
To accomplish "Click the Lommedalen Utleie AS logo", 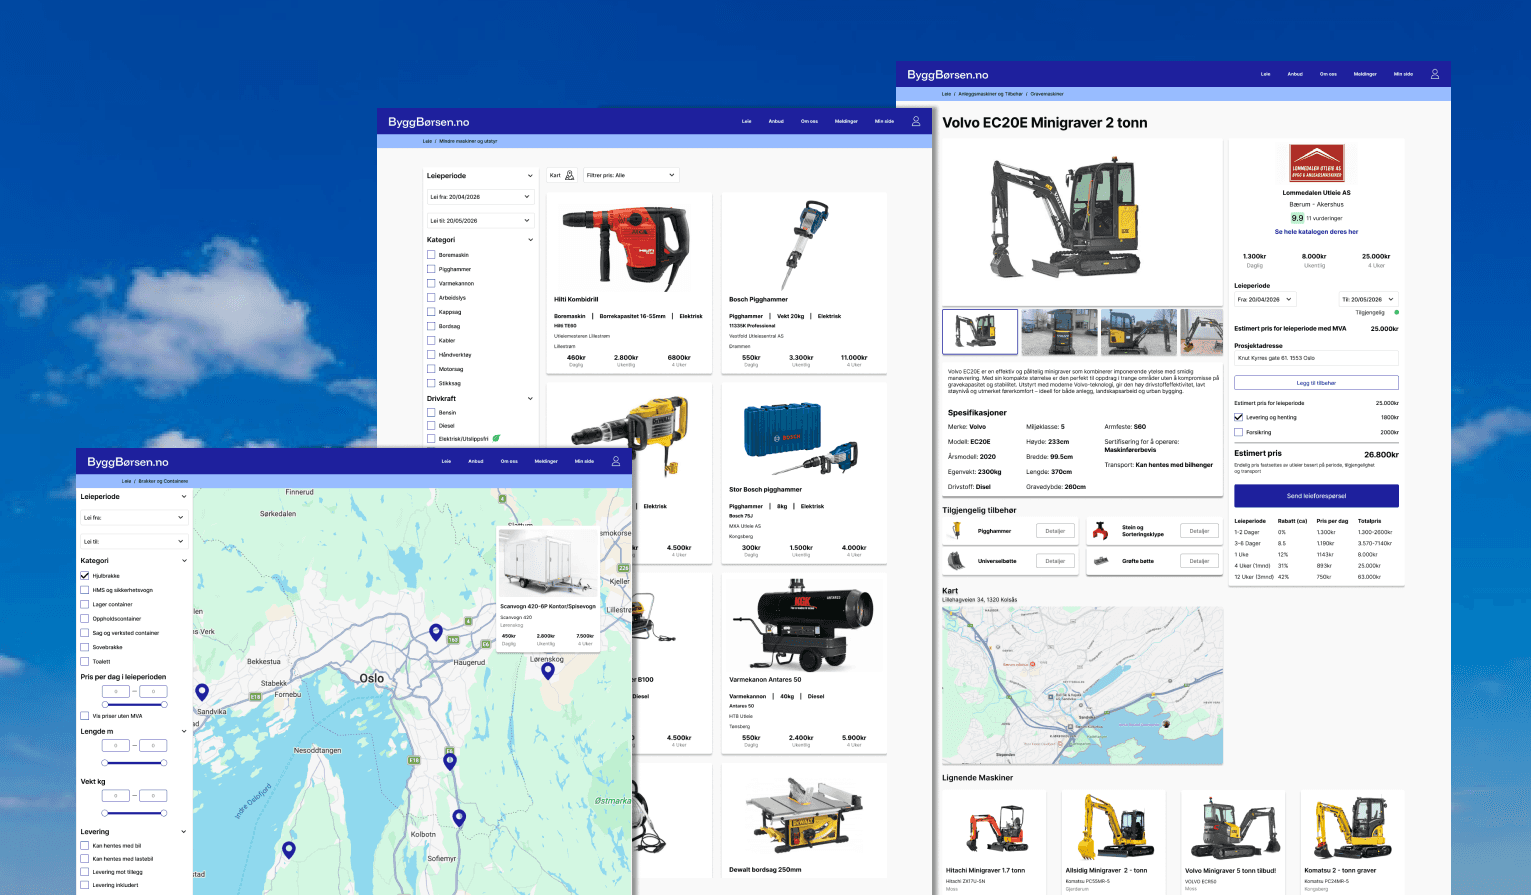I will [1317, 163].
